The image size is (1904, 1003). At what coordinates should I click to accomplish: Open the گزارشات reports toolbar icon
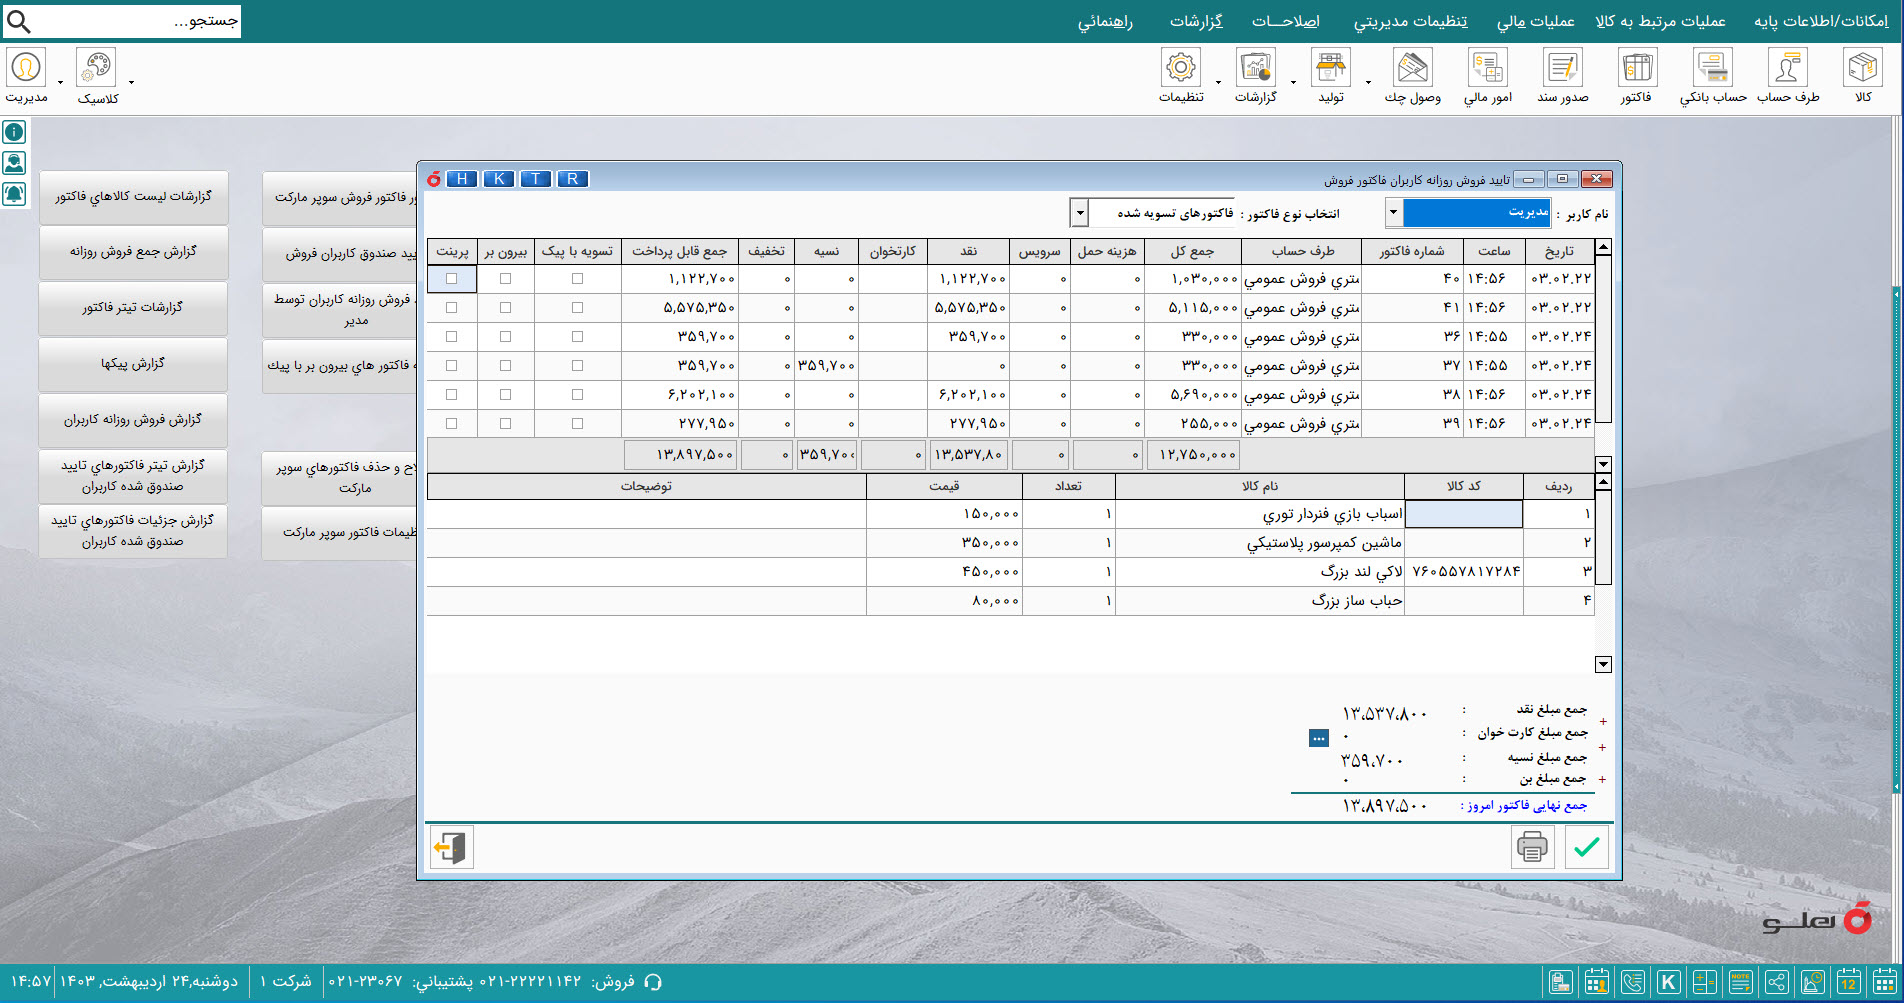click(x=1256, y=67)
